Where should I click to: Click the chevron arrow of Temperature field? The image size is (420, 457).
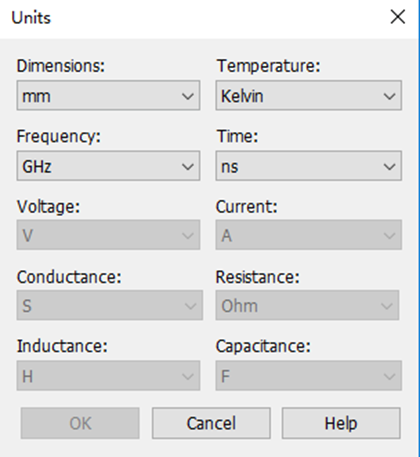389,96
